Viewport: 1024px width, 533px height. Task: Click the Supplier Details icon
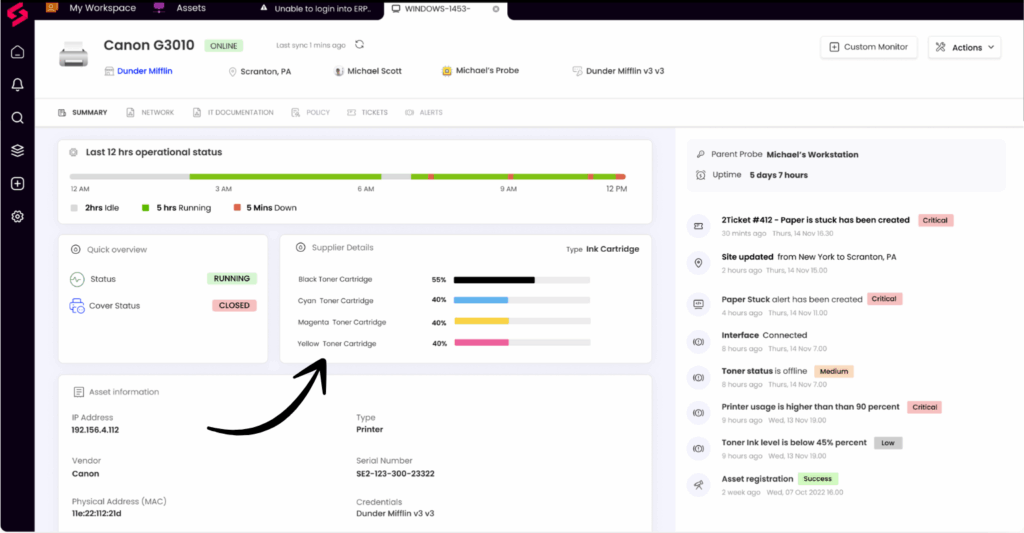[300, 247]
